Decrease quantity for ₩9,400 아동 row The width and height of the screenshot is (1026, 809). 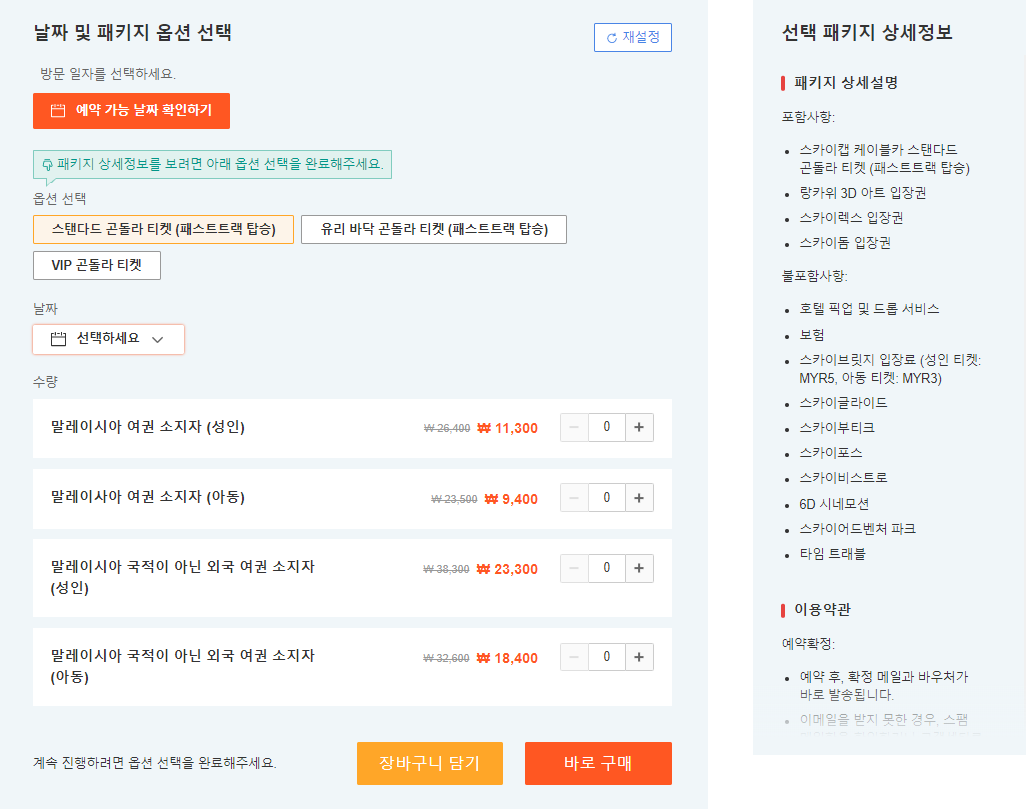point(574,498)
